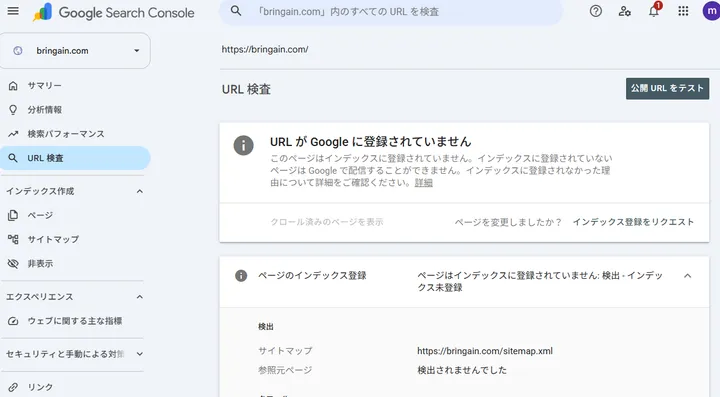Image resolution: width=720 pixels, height=397 pixels.
Task: Click the 参照元ページ label
Action: [285, 370]
